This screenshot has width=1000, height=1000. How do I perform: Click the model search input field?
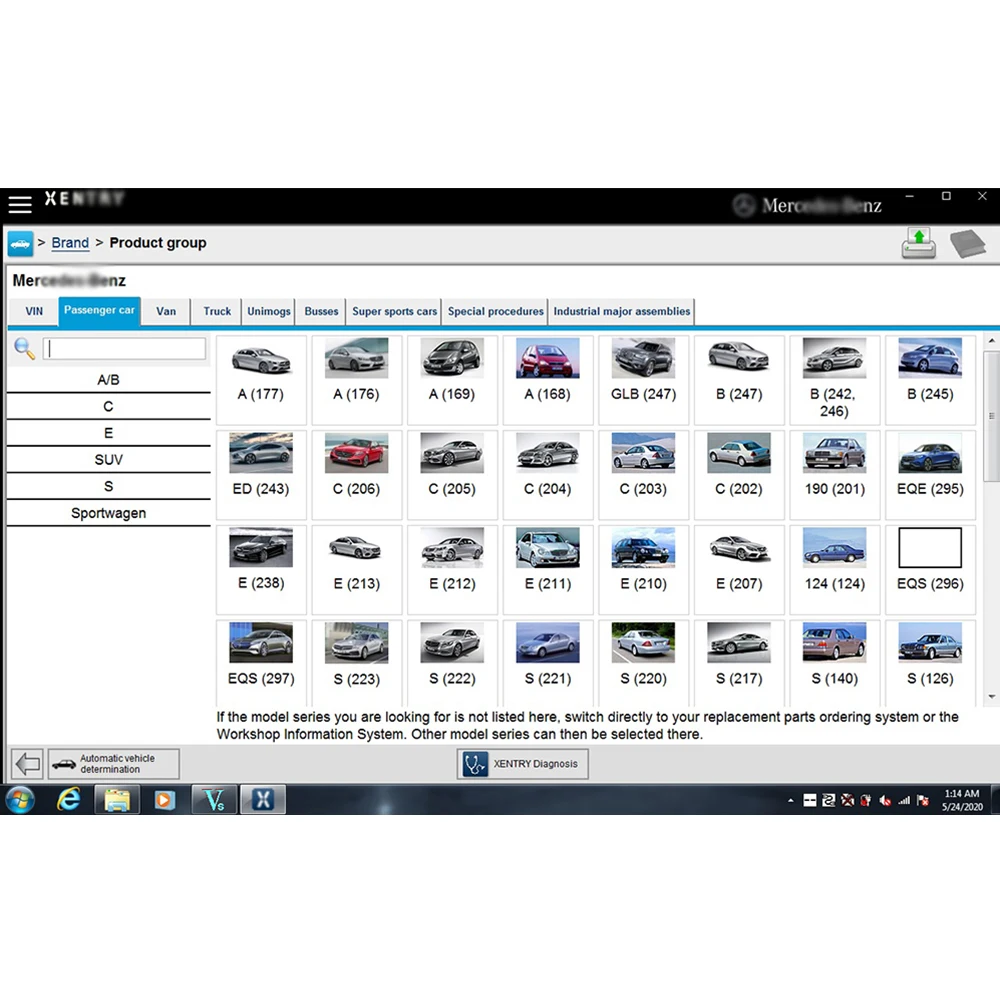click(x=124, y=348)
